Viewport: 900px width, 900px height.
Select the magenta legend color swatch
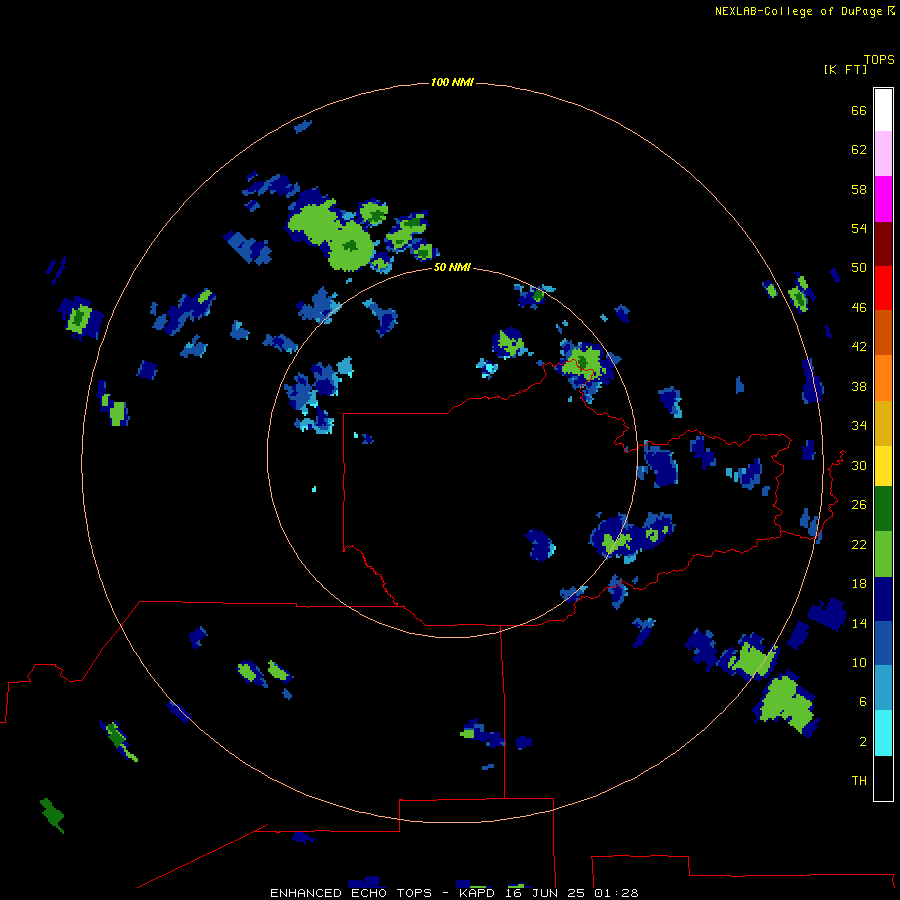tap(883, 199)
